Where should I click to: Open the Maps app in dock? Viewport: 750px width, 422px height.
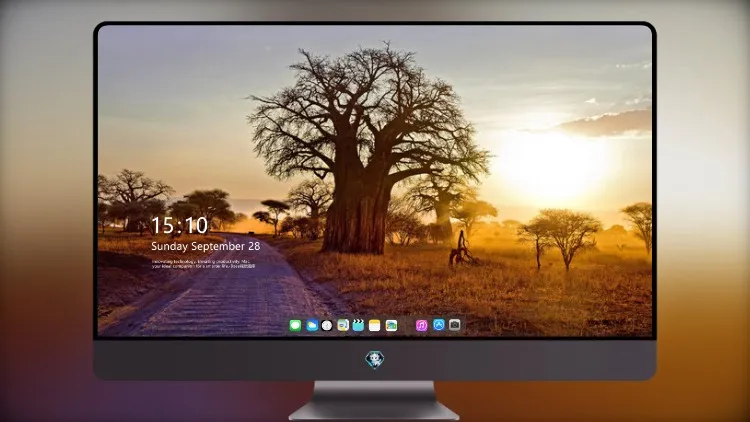(x=343, y=325)
